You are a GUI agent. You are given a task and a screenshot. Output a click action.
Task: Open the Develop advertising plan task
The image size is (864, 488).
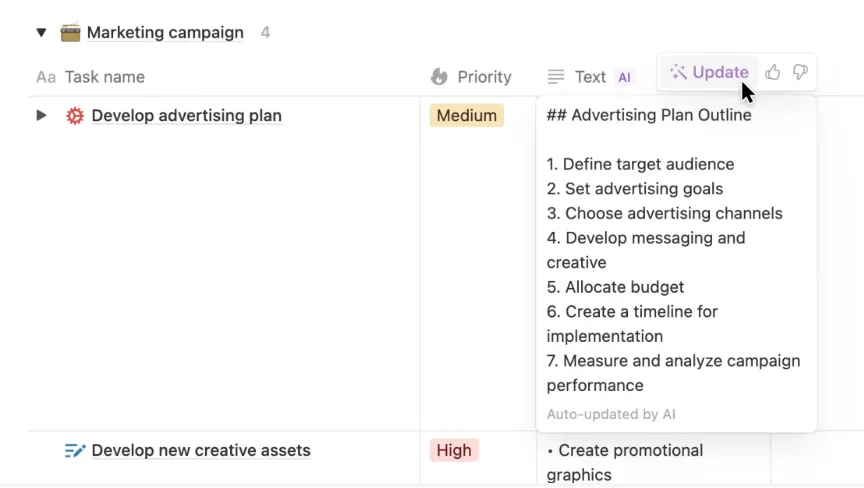point(186,116)
